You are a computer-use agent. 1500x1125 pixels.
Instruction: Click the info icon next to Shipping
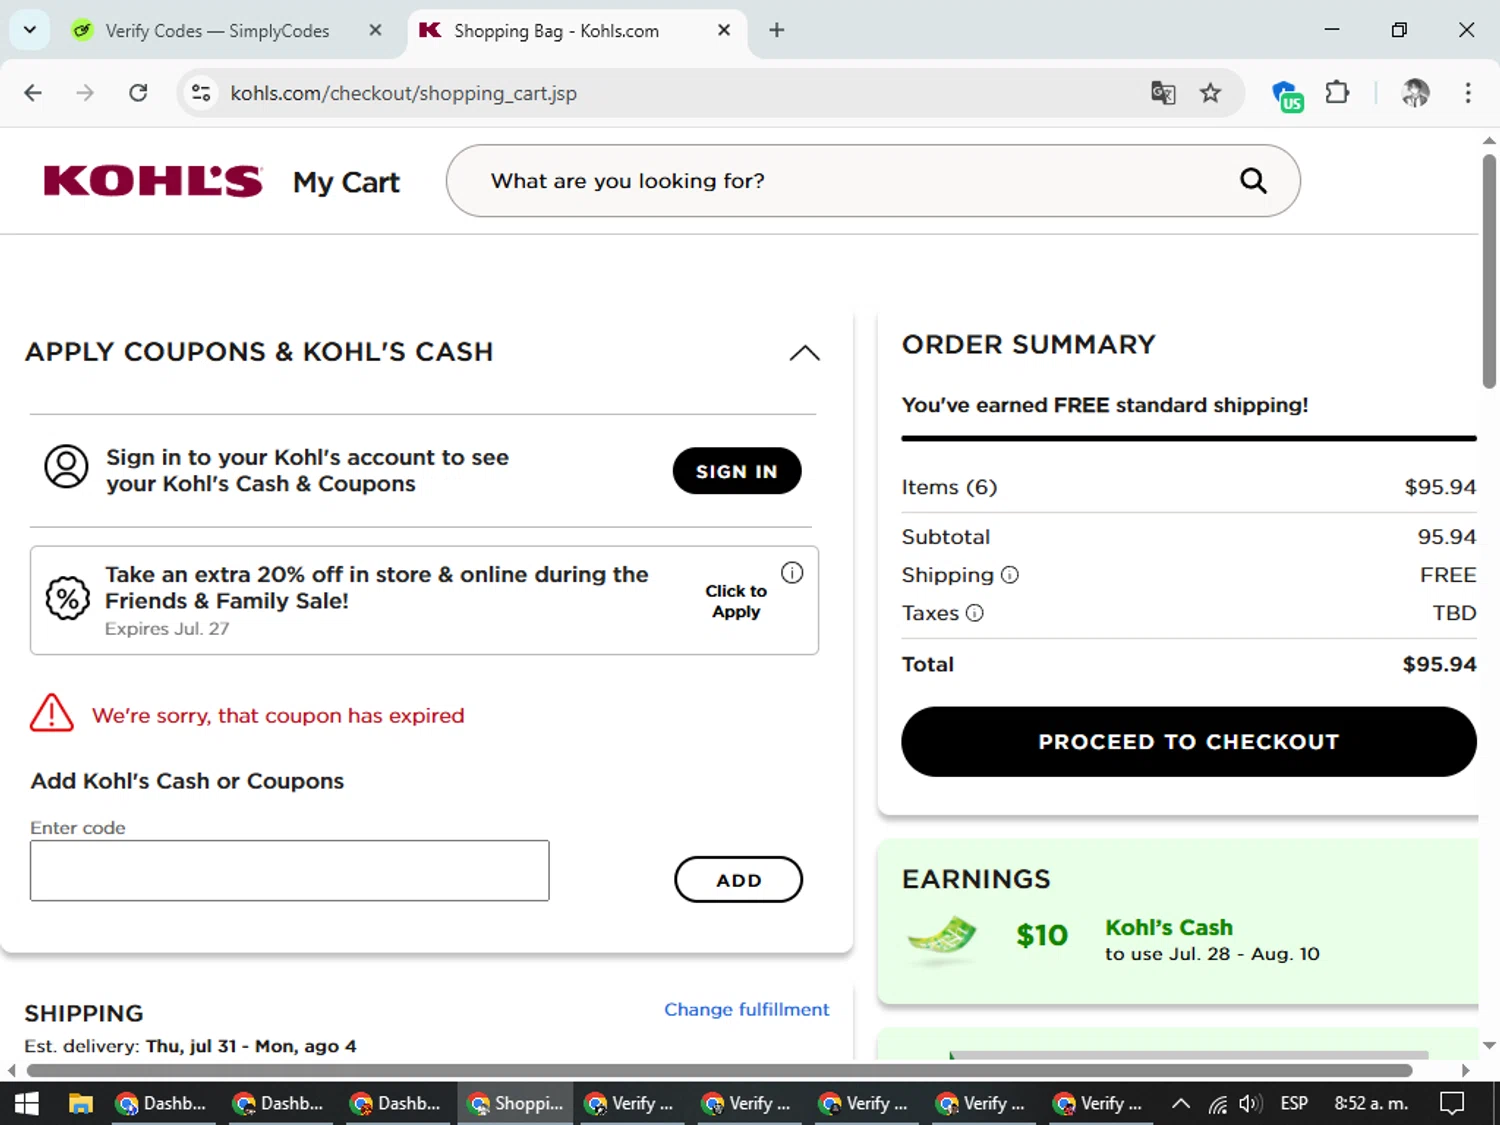(1010, 575)
